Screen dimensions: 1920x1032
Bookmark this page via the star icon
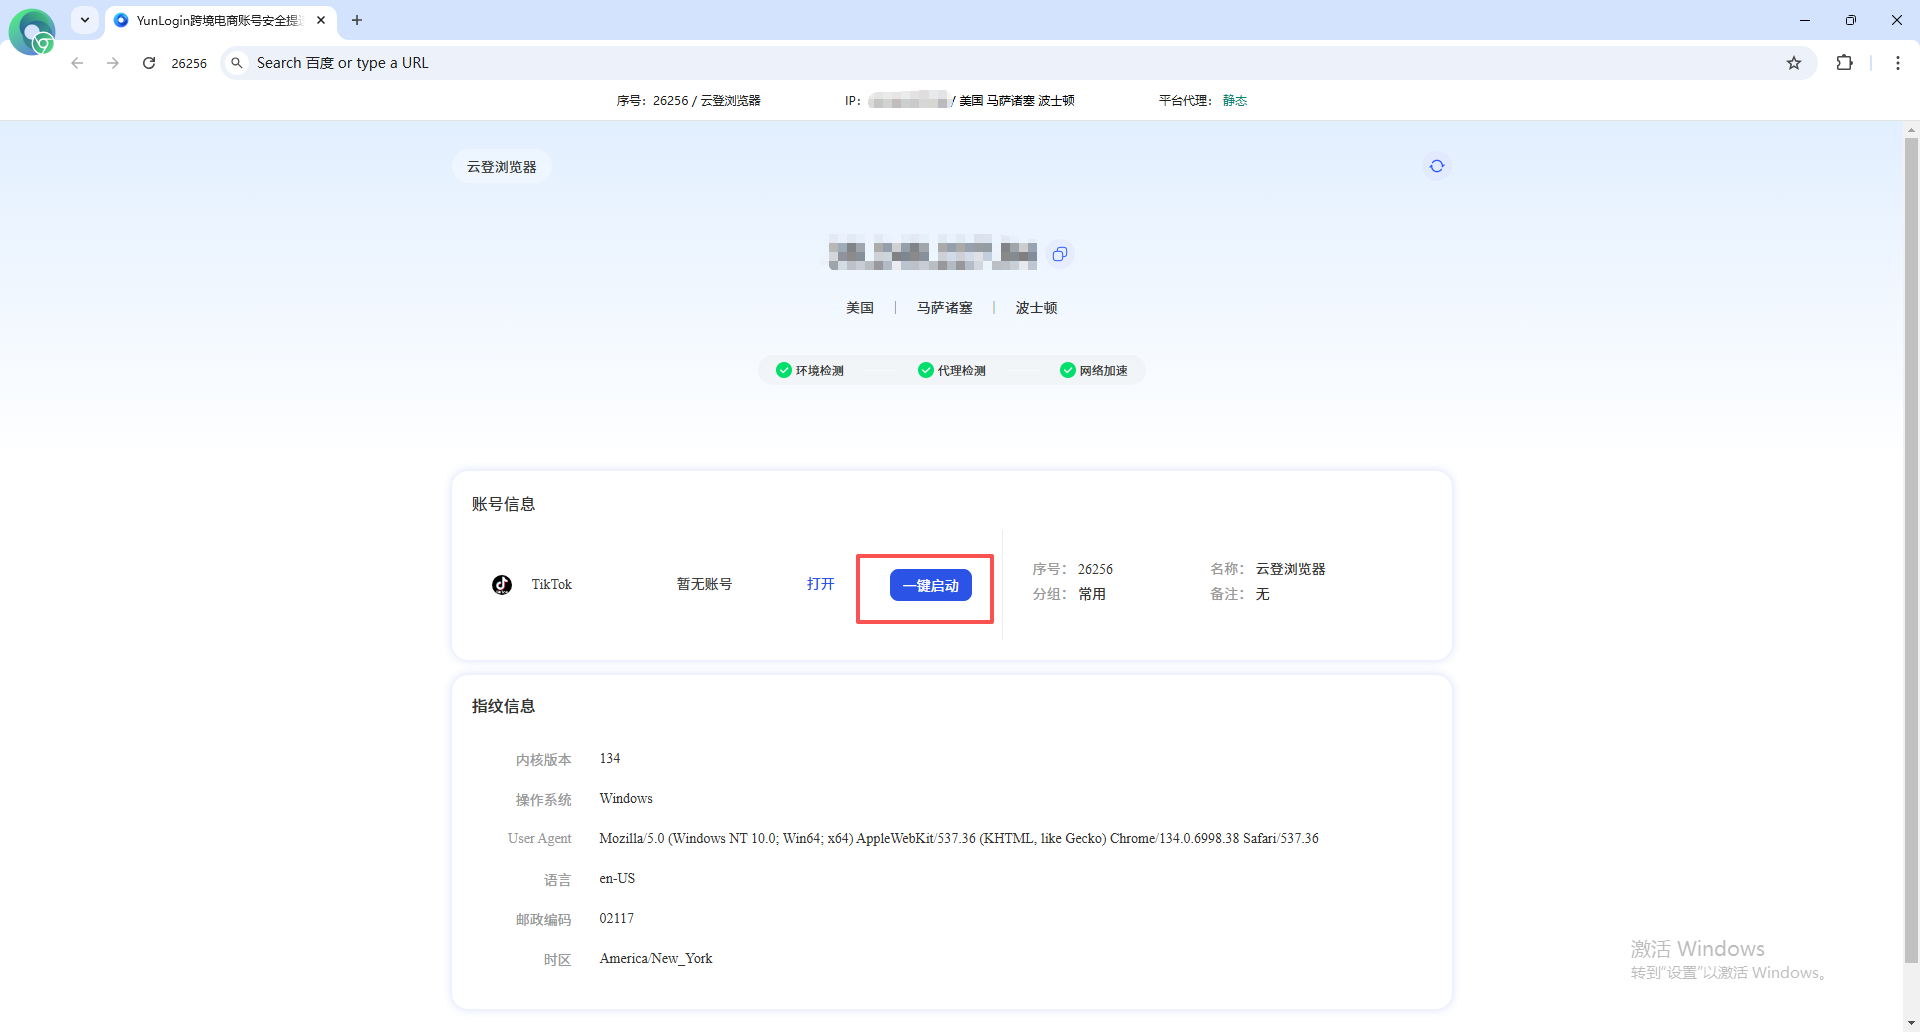coord(1794,62)
